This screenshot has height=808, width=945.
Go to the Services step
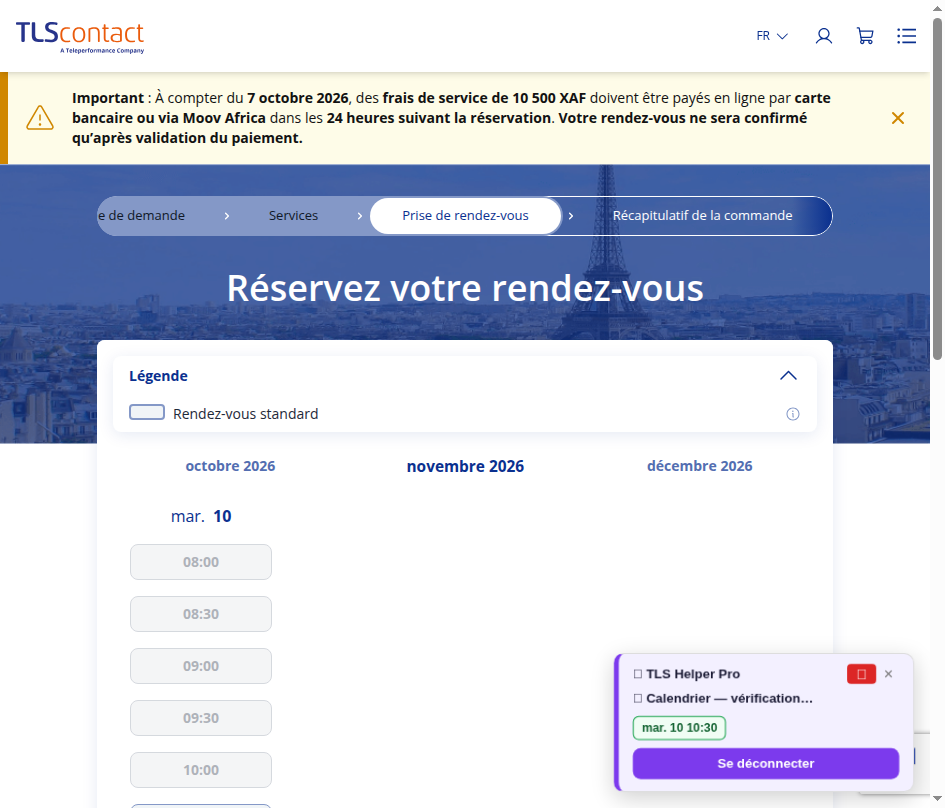(x=293, y=216)
